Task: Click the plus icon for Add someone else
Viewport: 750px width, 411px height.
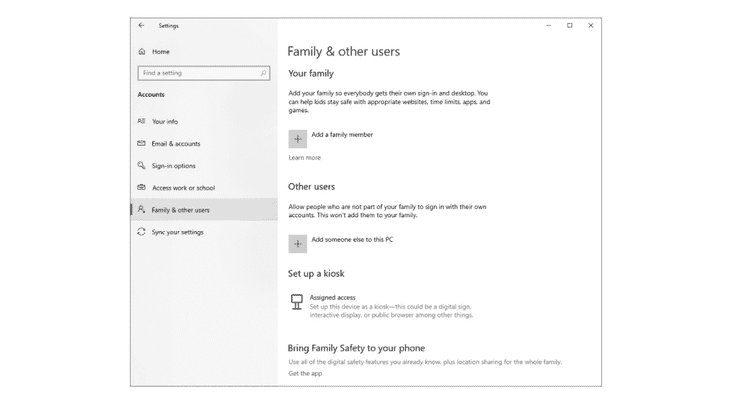Action: [x=298, y=244]
